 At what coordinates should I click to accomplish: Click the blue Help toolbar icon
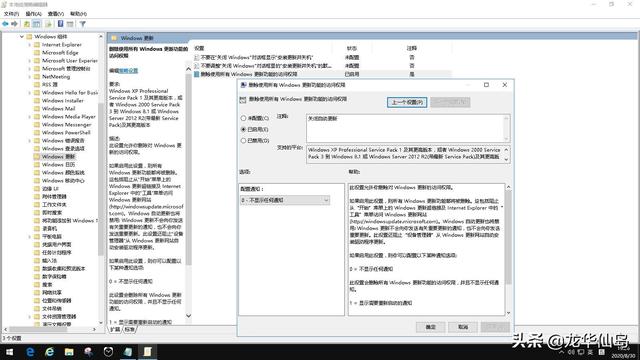coord(60,24)
